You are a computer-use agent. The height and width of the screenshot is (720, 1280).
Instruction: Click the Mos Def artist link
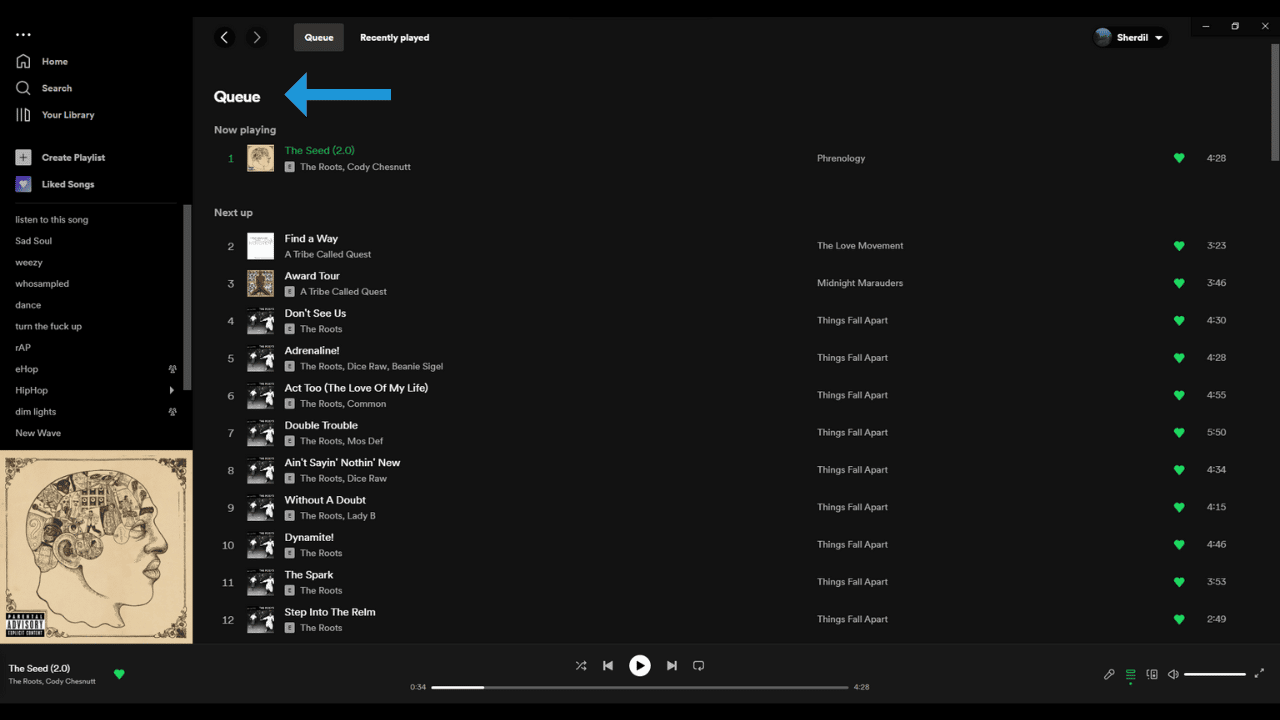[365, 441]
